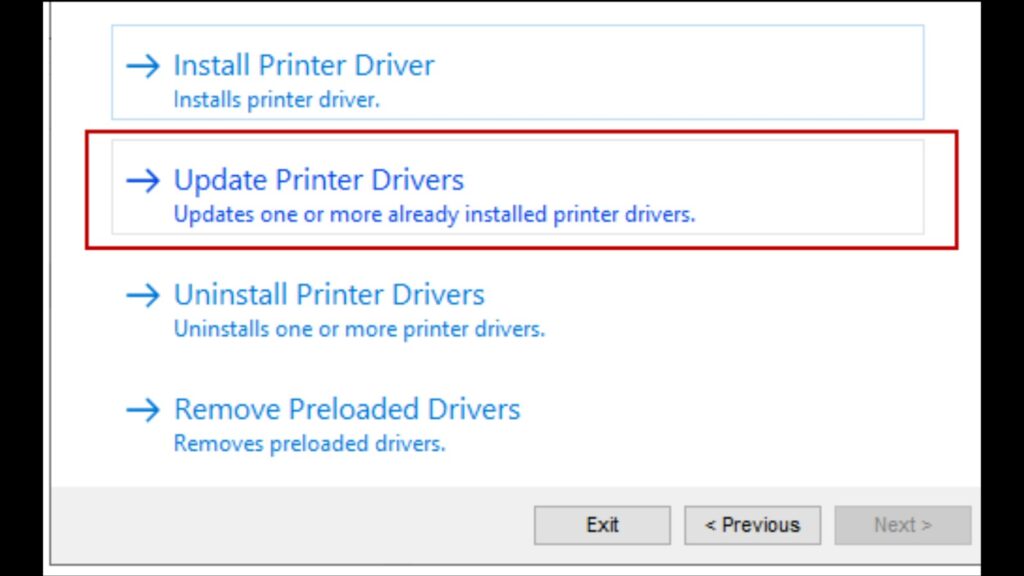Image resolution: width=1024 pixels, height=576 pixels.
Task: Click the 'Installs printer driver.' description text
Action: pos(276,100)
